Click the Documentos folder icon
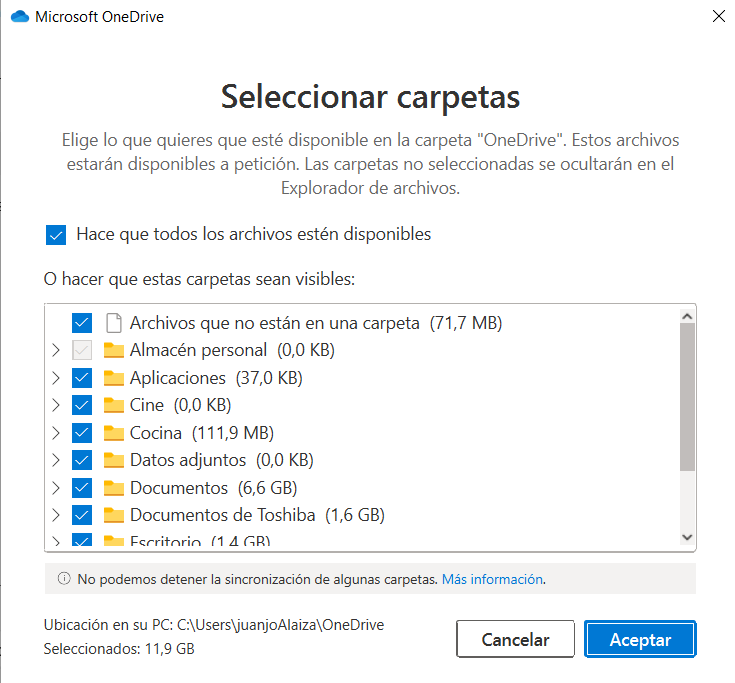Viewport: 735px width, 683px height. (113, 488)
